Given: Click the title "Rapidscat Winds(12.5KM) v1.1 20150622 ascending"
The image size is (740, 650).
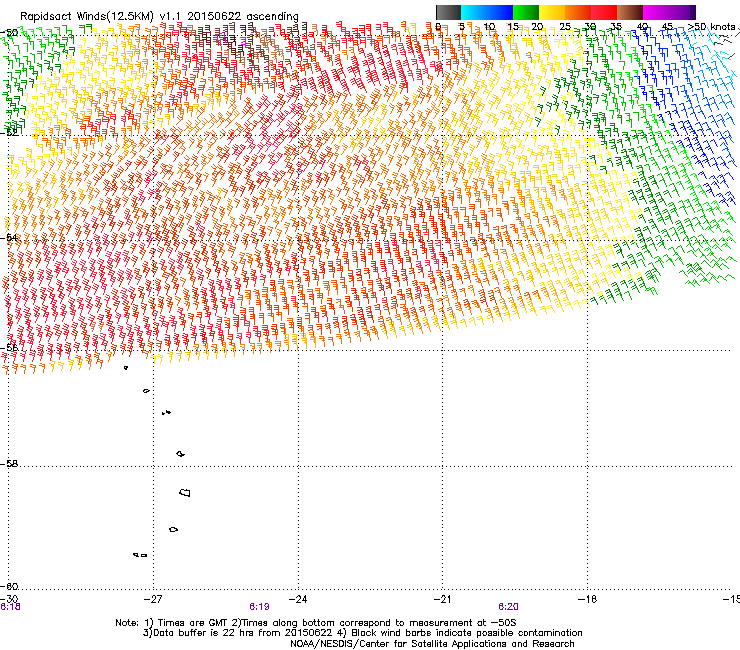Looking at the screenshot, I should [159, 16].
